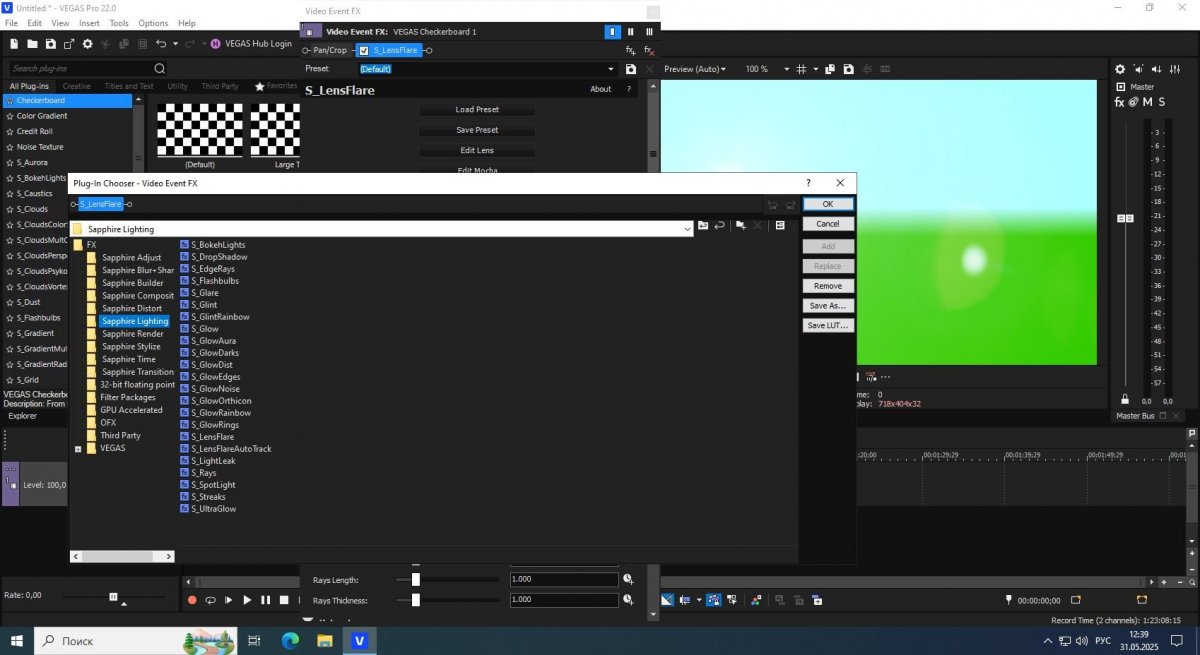Click the Record button in the transport bar
This screenshot has width=1200, height=655.
point(192,600)
